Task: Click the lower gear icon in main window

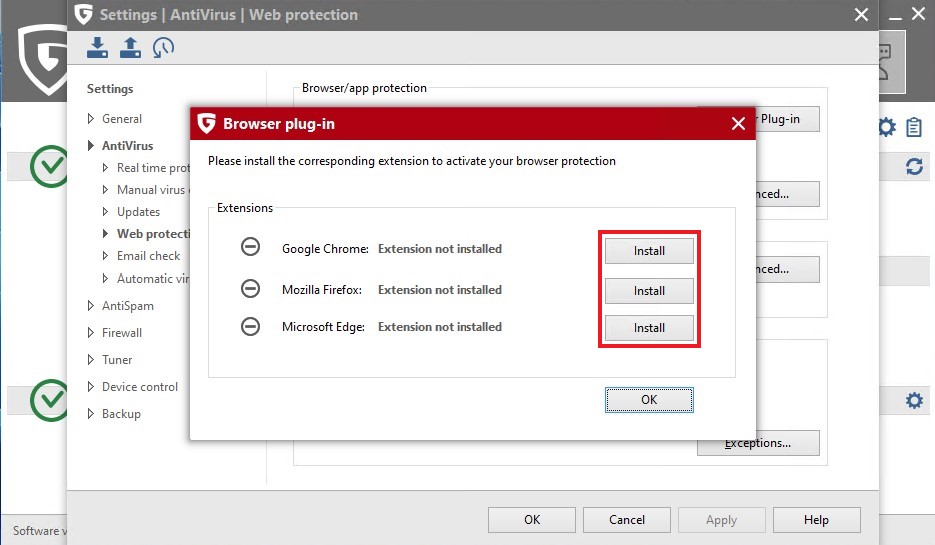Action: click(914, 400)
